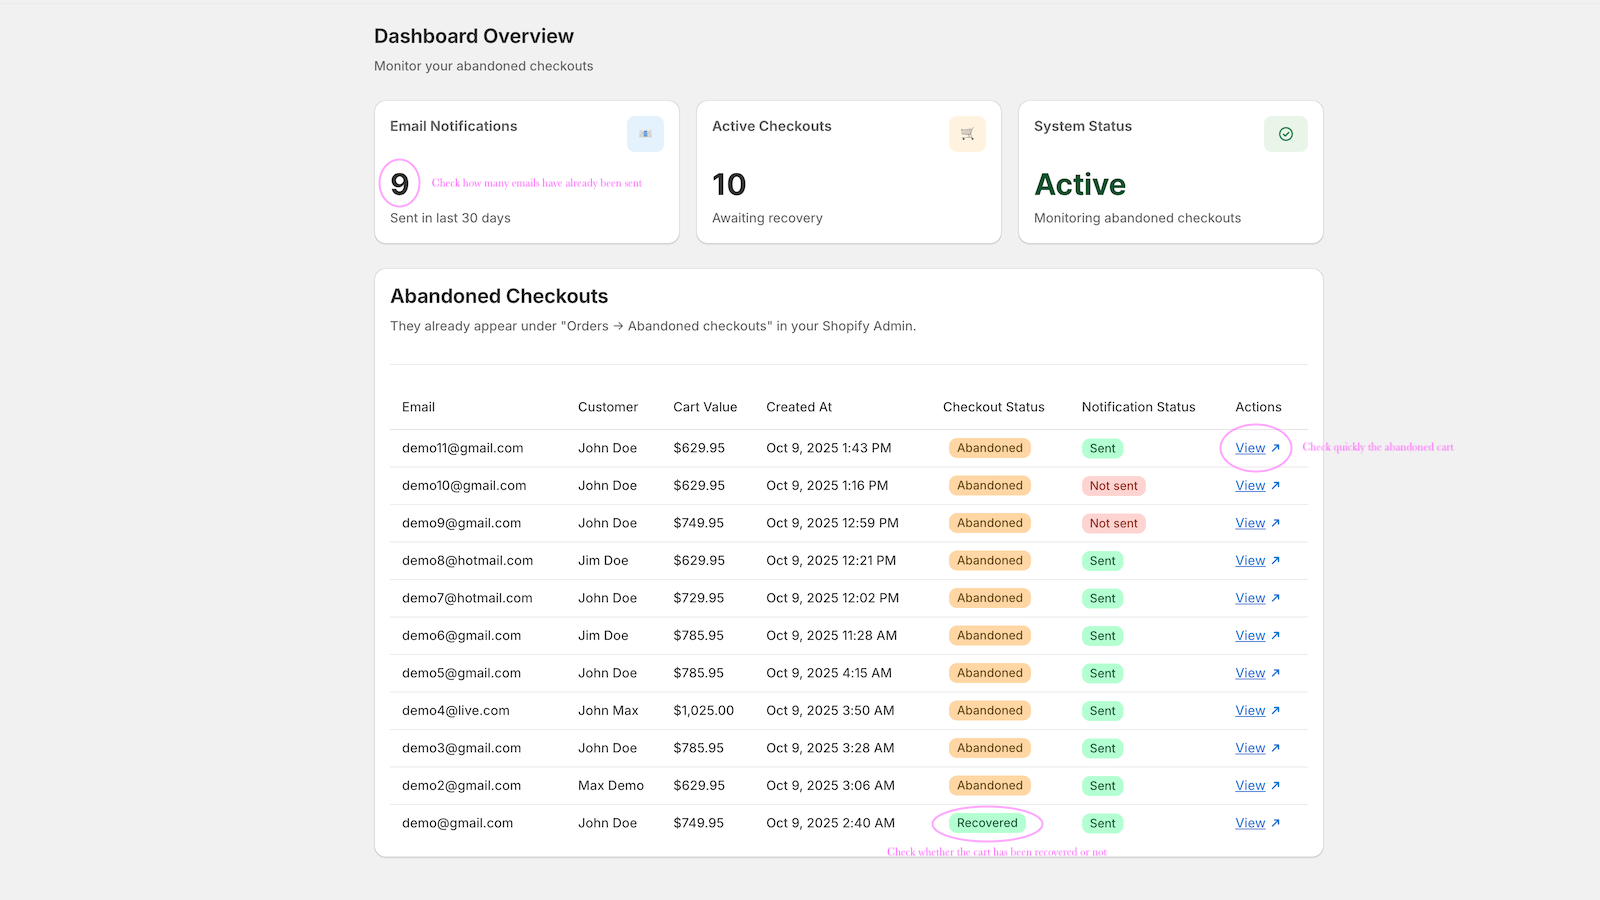
Task: Open View link for demo9@gmail.com checkout
Action: [x=1250, y=523]
